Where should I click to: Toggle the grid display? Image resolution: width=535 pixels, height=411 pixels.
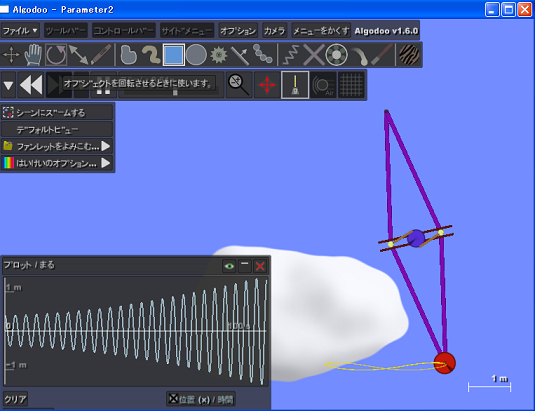(351, 85)
